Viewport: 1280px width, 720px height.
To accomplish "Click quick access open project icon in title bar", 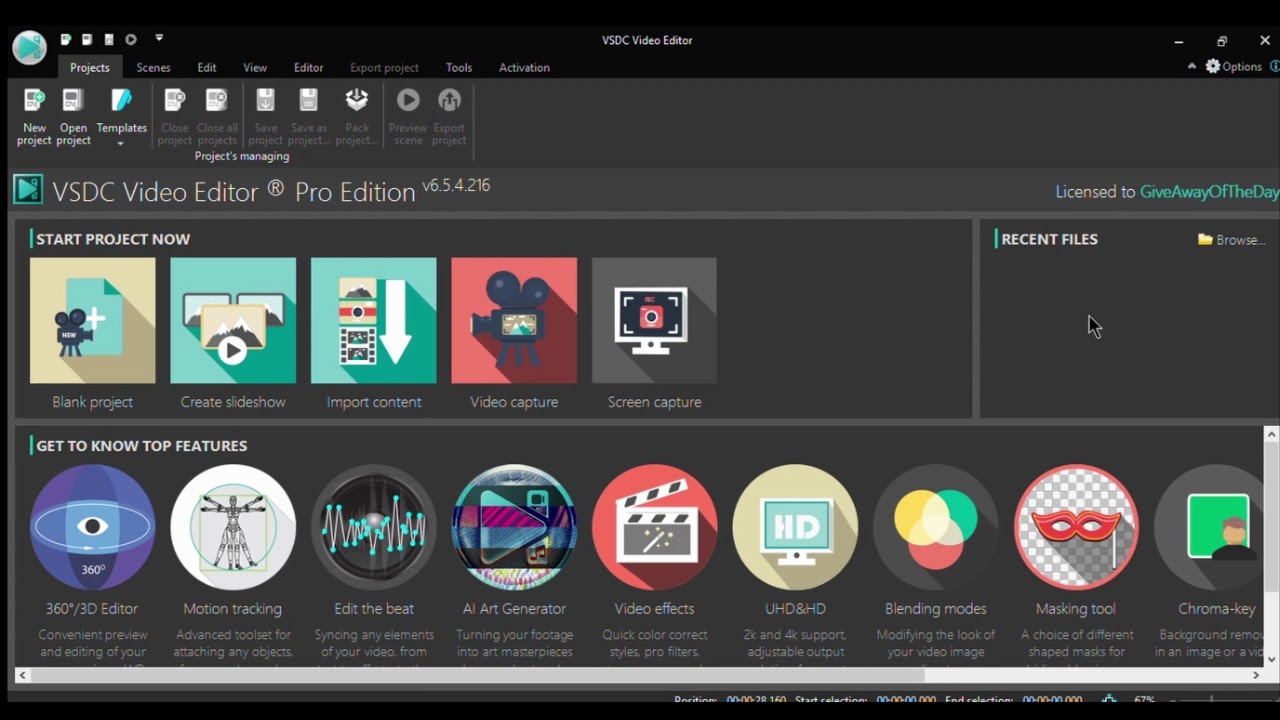I will pyautogui.click(x=87, y=40).
